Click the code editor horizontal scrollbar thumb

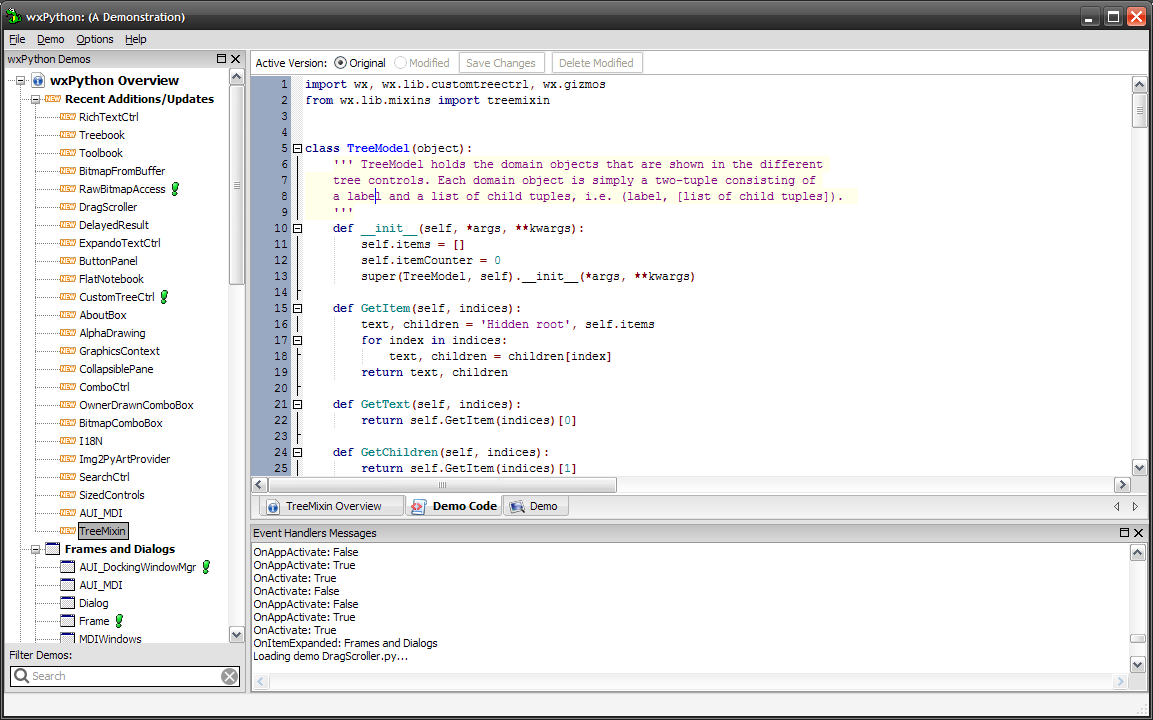[442, 485]
